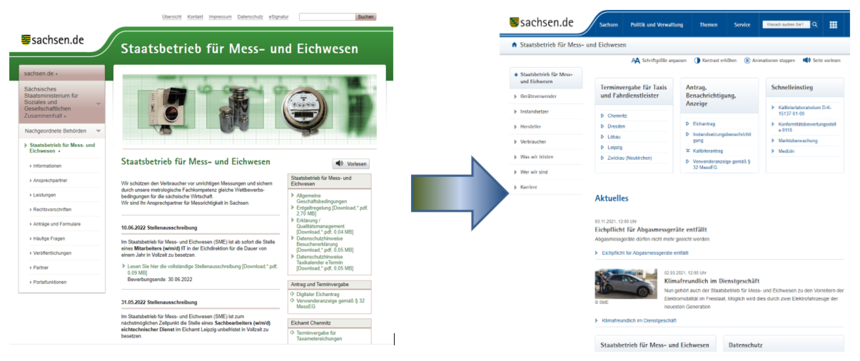Click the Schriftgröße anpassen icon

pyautogui.click(x=636, y=60)
